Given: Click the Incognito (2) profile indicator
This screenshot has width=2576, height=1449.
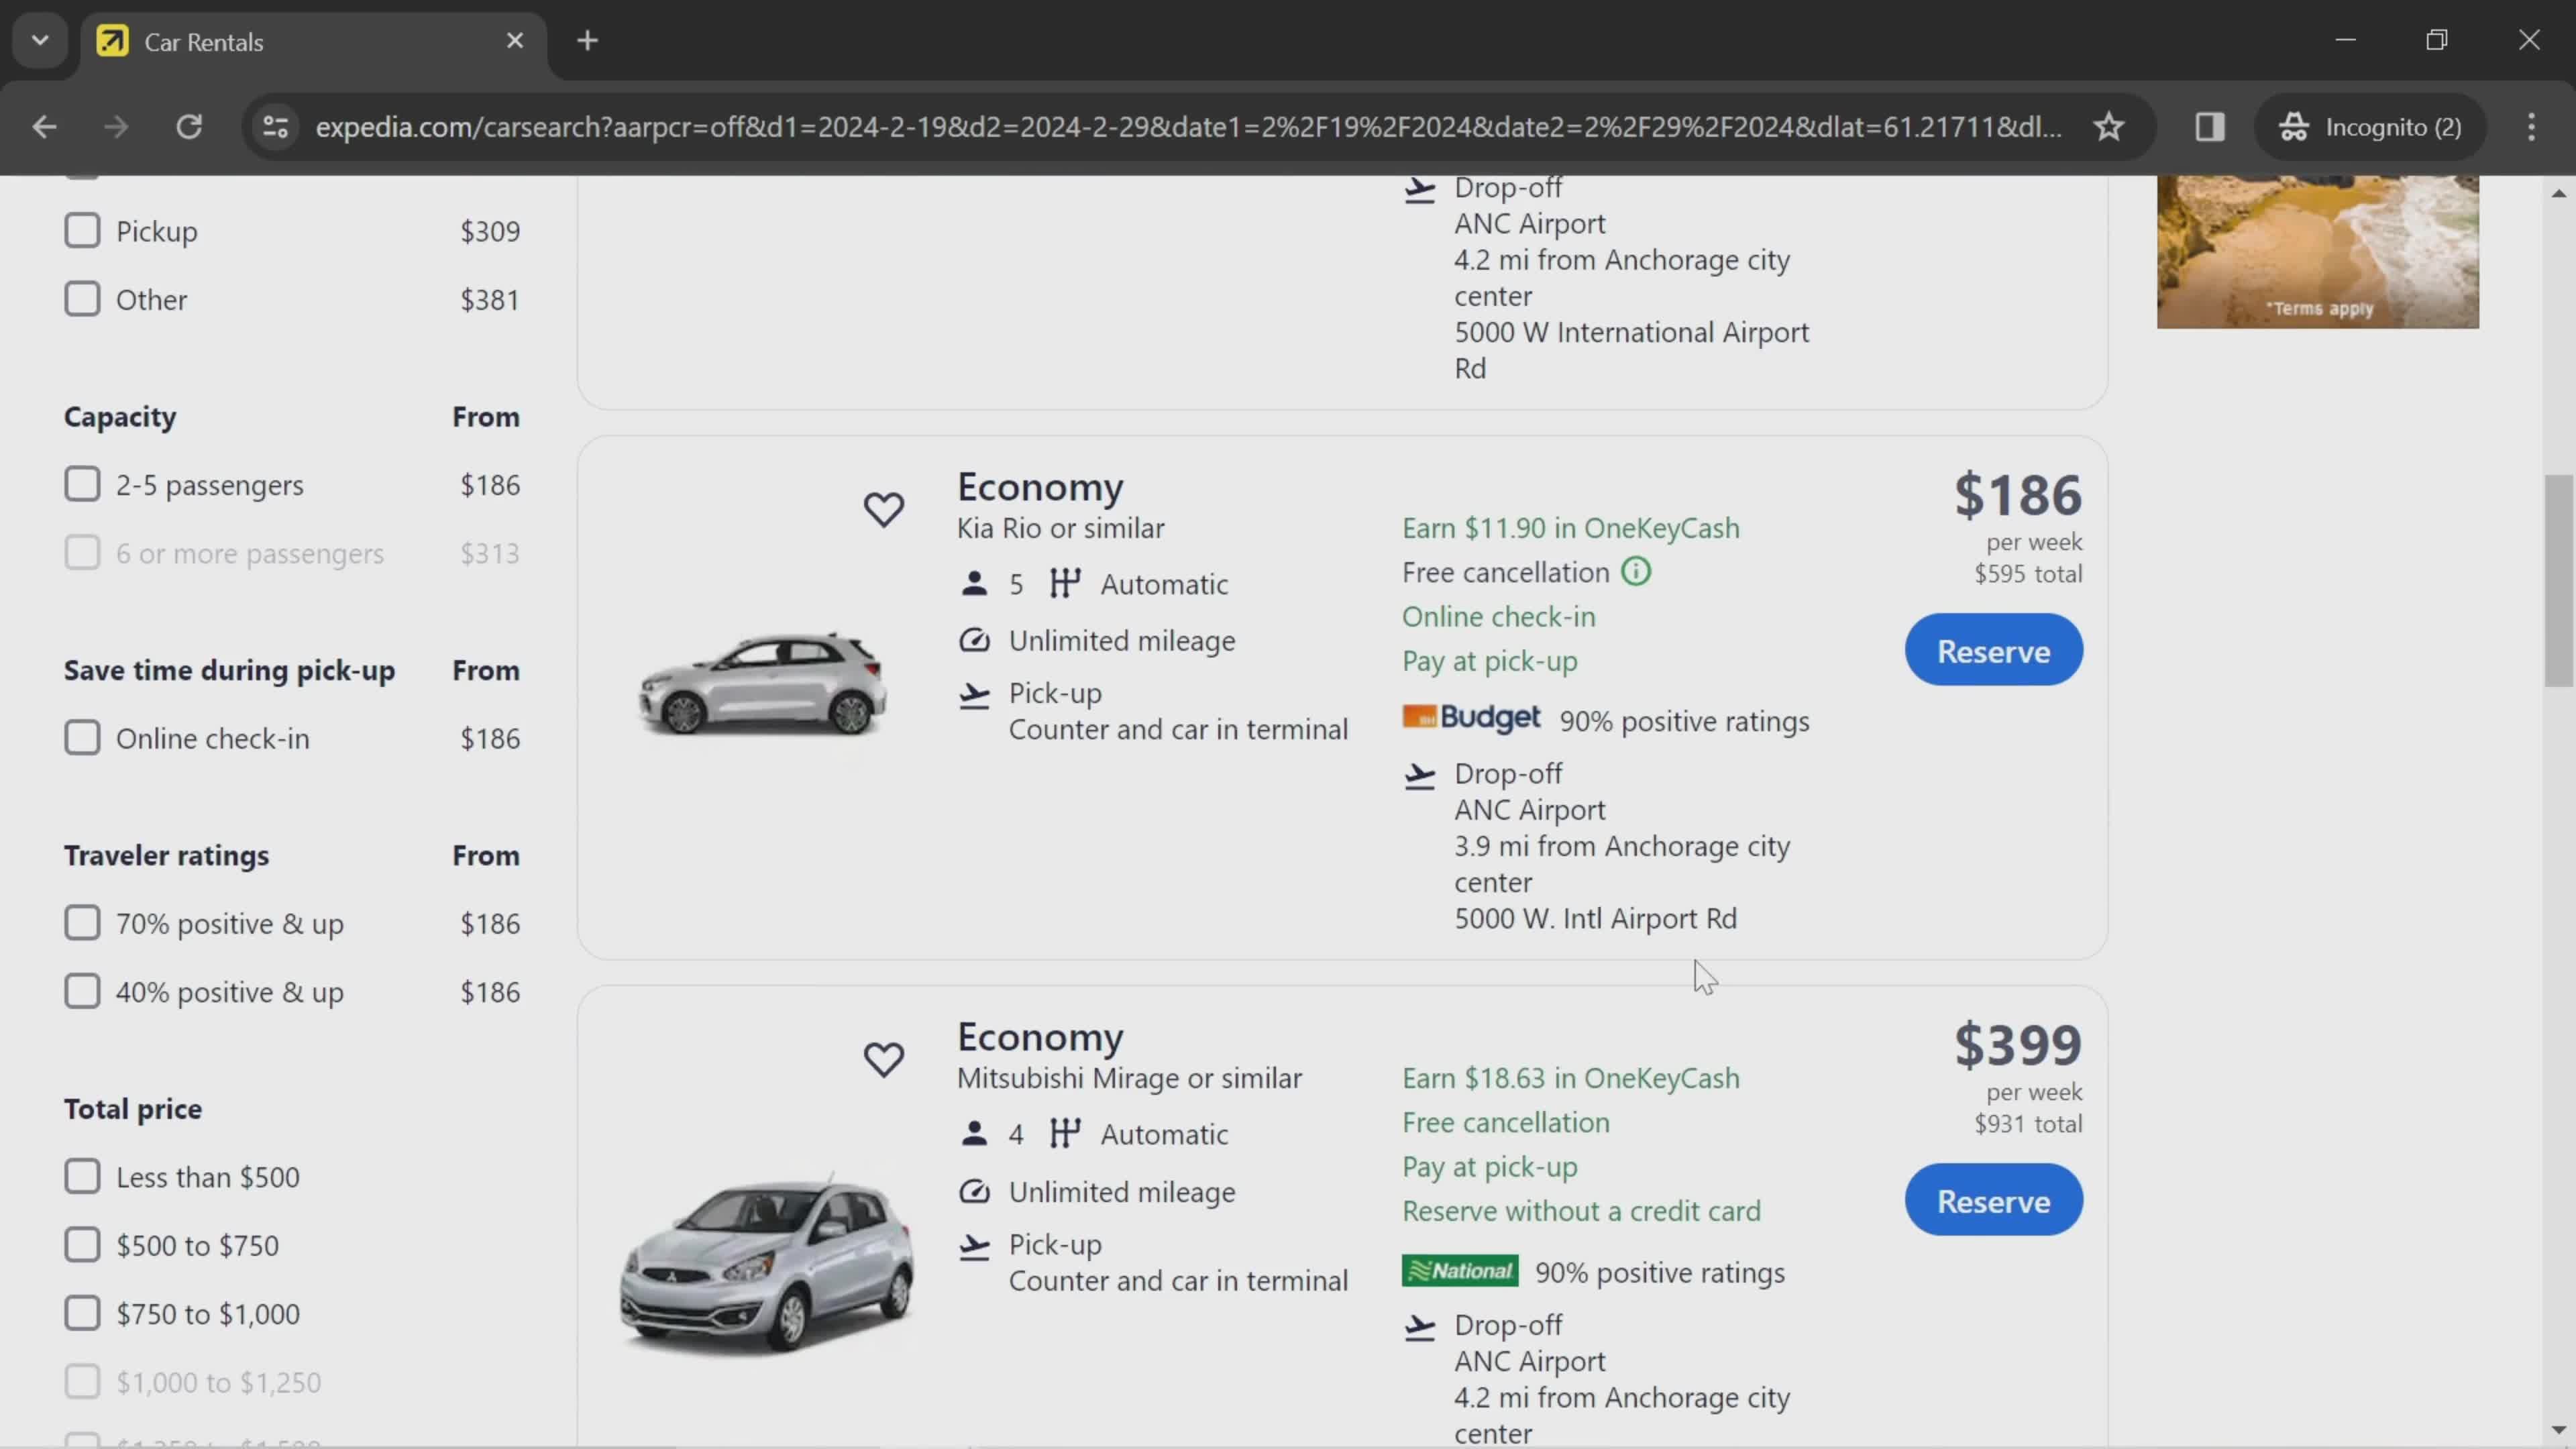Looking at the screenshot, I should point(2370,127).
